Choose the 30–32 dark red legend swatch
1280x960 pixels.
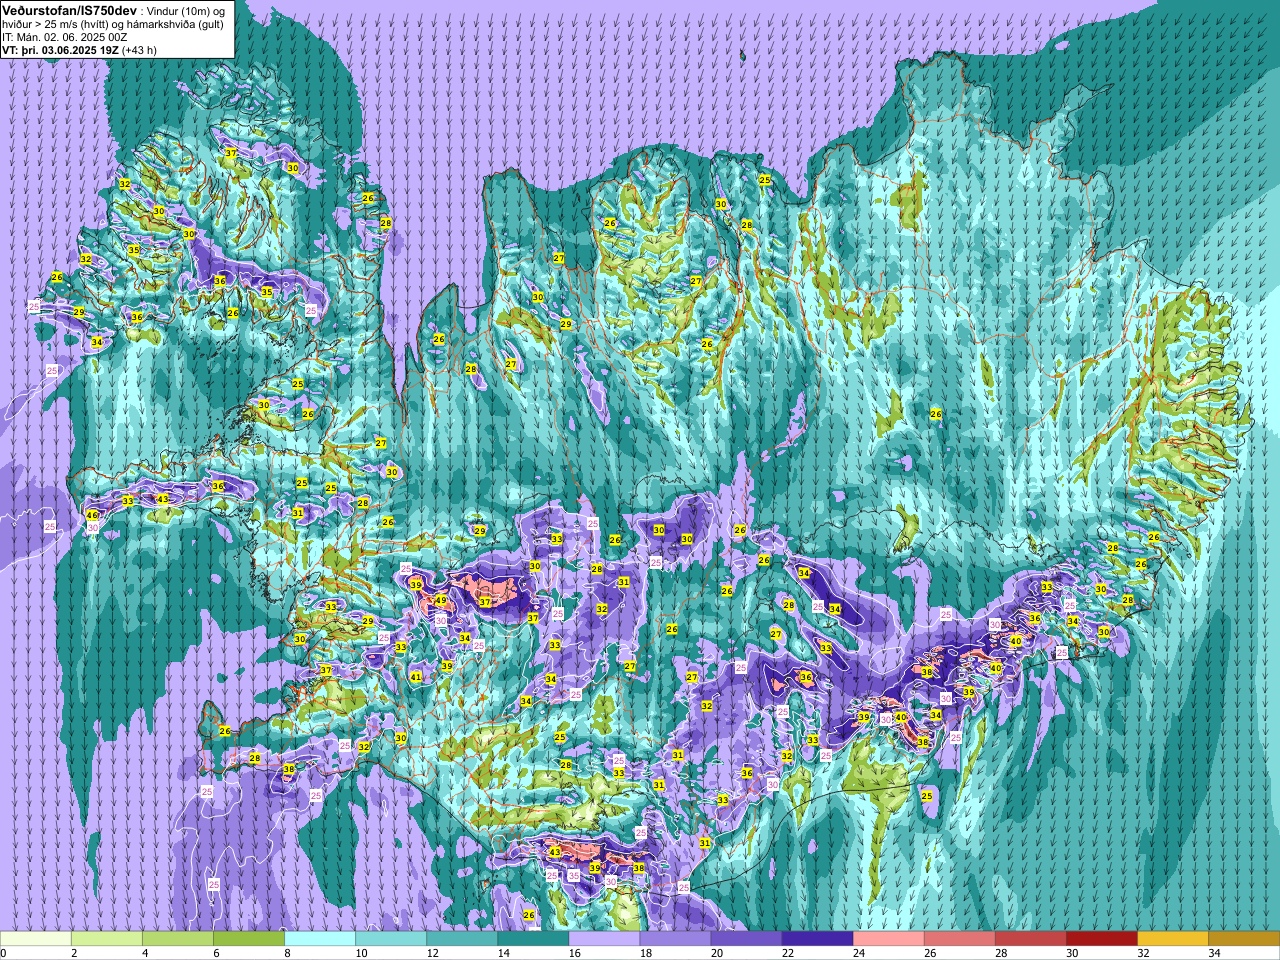point(1101,939)
